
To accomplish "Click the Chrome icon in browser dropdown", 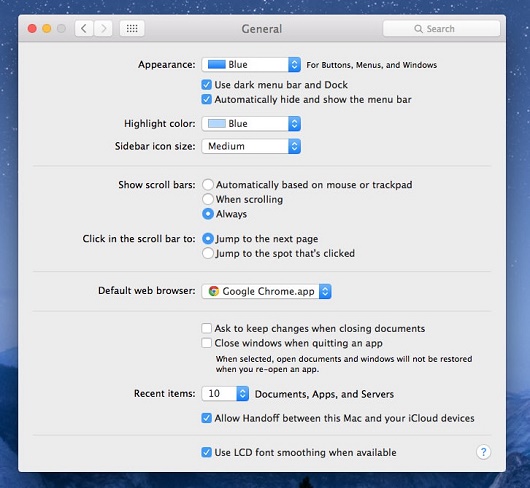I will click(213, 291).
